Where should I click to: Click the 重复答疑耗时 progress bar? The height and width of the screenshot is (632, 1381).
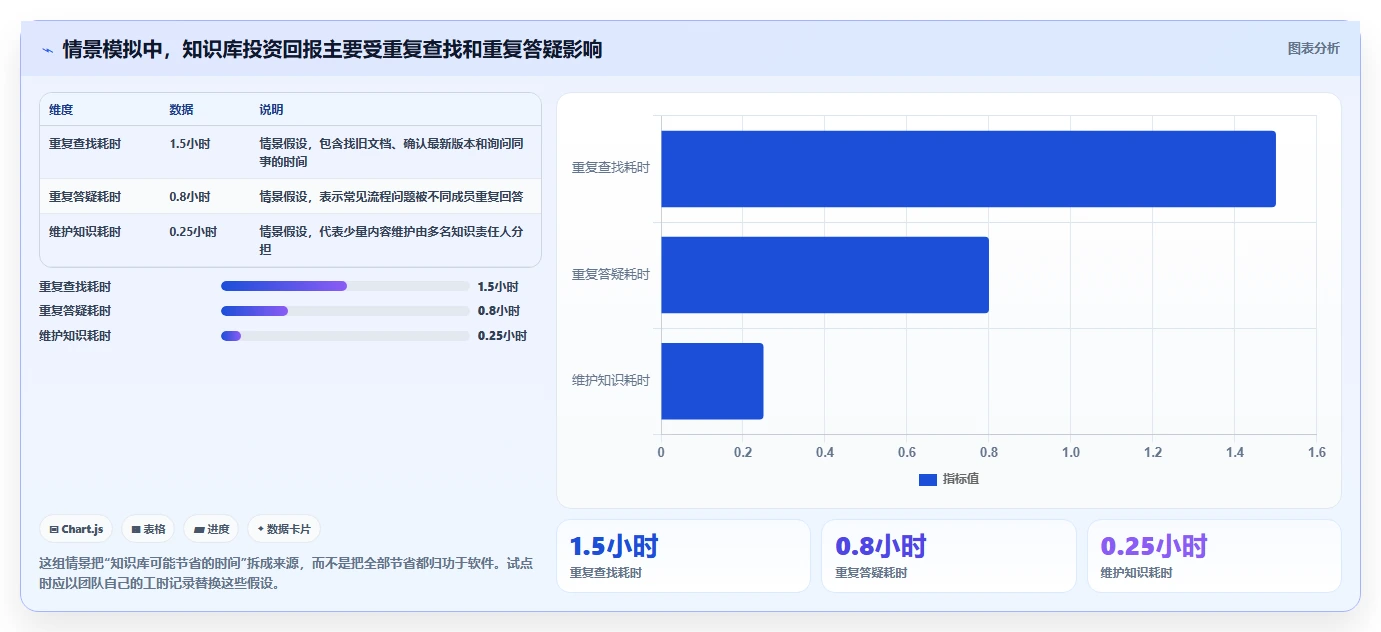pyautogui.click(x=345, y=311)
